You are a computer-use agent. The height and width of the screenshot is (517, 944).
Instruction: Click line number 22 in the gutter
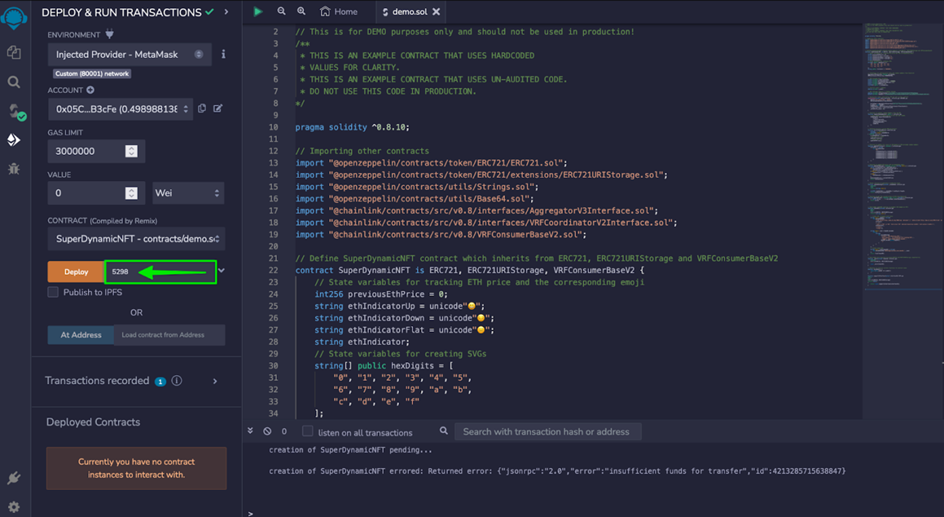(x=273, y=270)
